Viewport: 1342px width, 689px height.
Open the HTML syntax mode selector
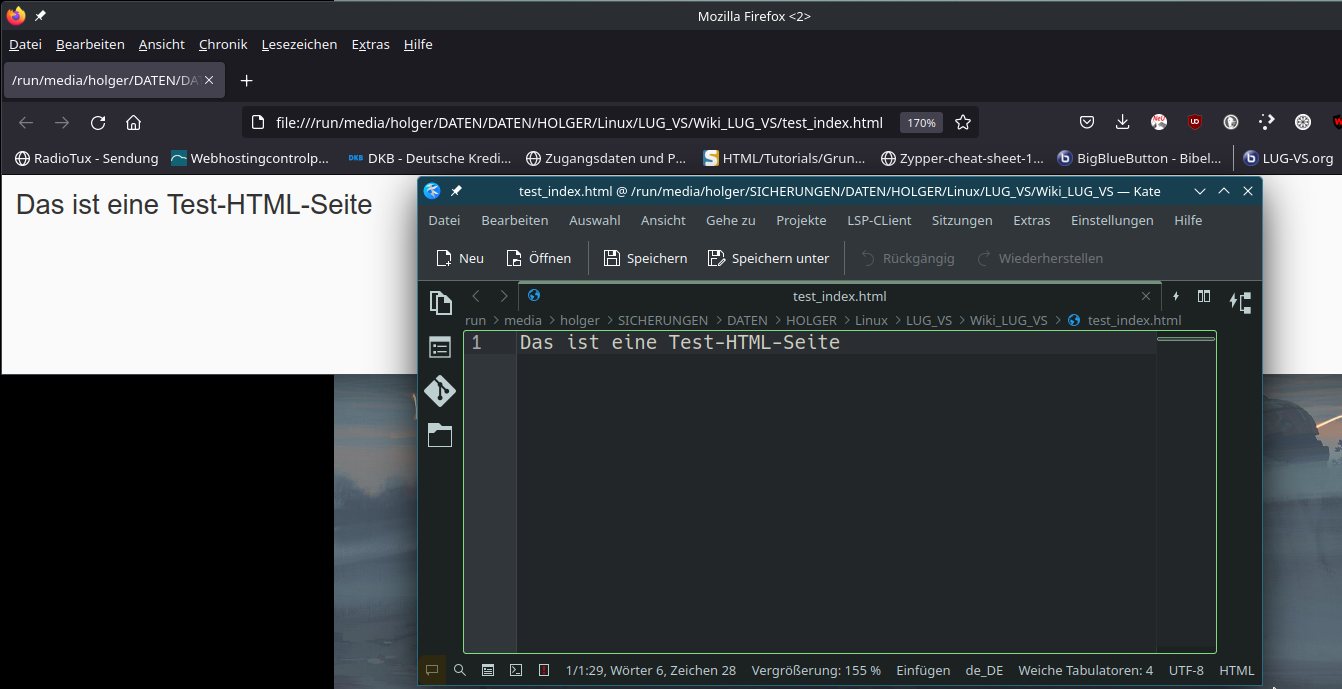click(x=1236, y=670)
